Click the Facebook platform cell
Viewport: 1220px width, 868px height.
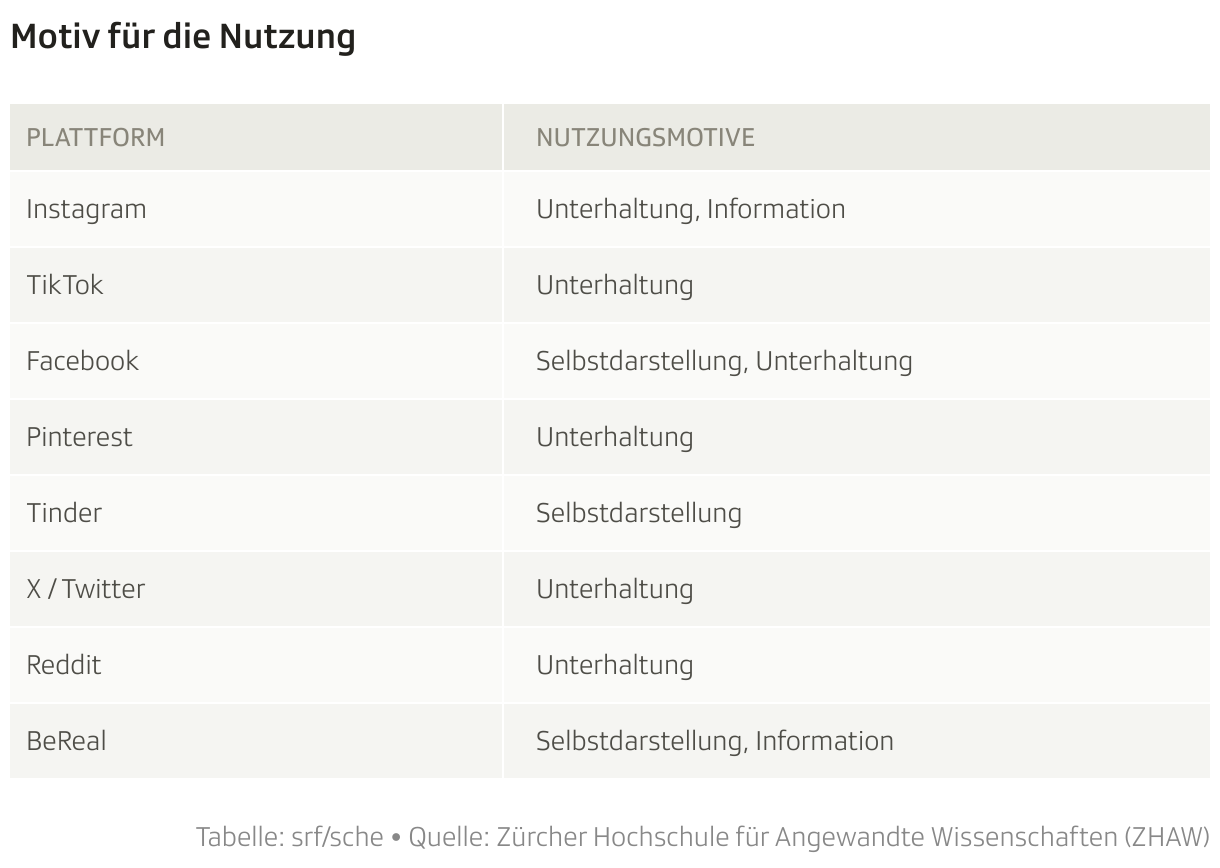[x=256, y=361]
